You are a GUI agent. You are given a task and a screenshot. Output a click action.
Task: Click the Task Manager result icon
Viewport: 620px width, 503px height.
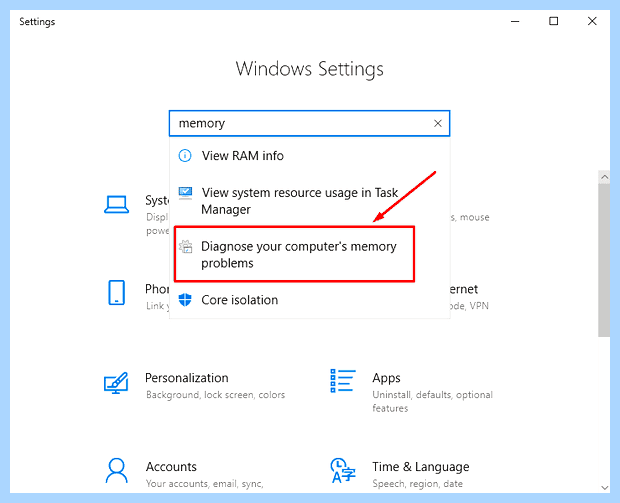(185, 193)
